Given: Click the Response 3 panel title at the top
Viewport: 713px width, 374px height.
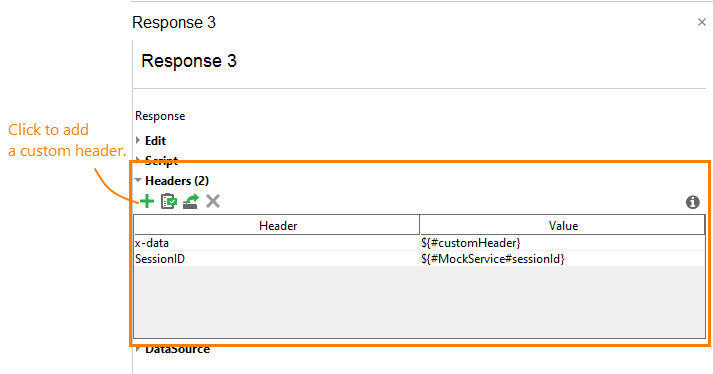Looking at the screenshot, I should (174, 22).
